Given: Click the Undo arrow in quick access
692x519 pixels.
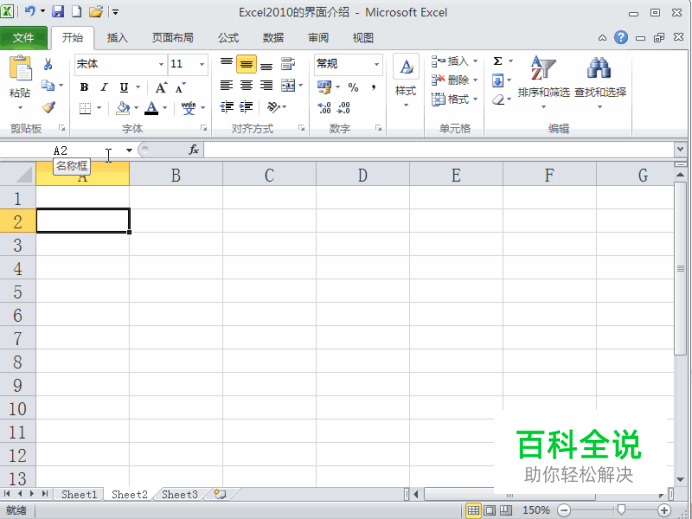Looking at the screenshot, I should 30,11.
